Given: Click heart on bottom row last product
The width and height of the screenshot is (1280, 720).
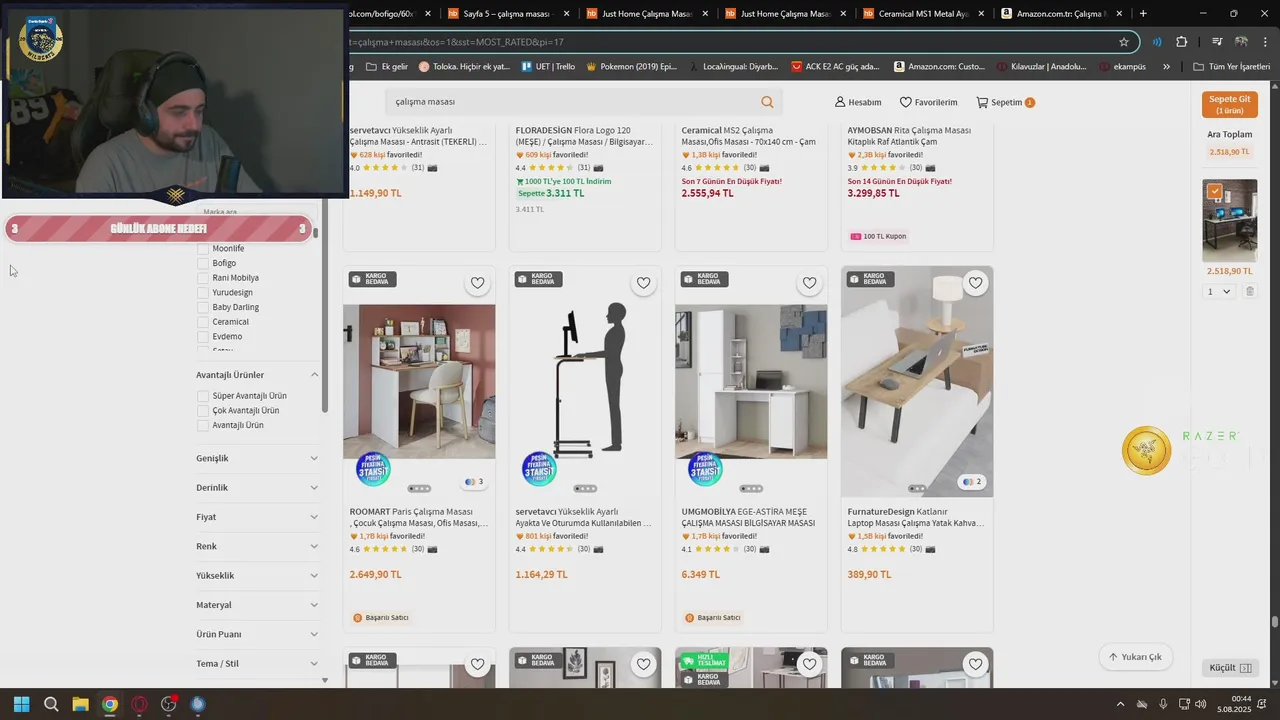Looking at the screenshot, I should (975, 664).
